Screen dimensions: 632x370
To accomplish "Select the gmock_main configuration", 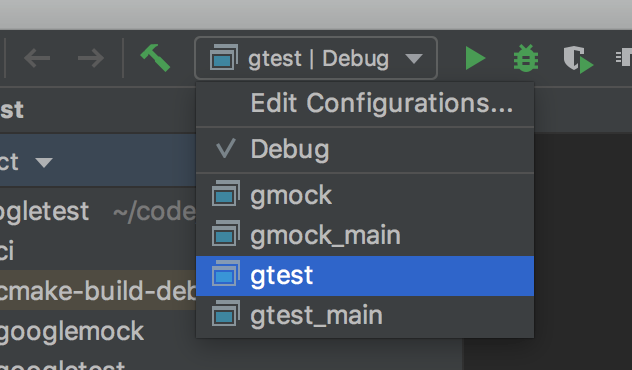I will tap(365, 235).
